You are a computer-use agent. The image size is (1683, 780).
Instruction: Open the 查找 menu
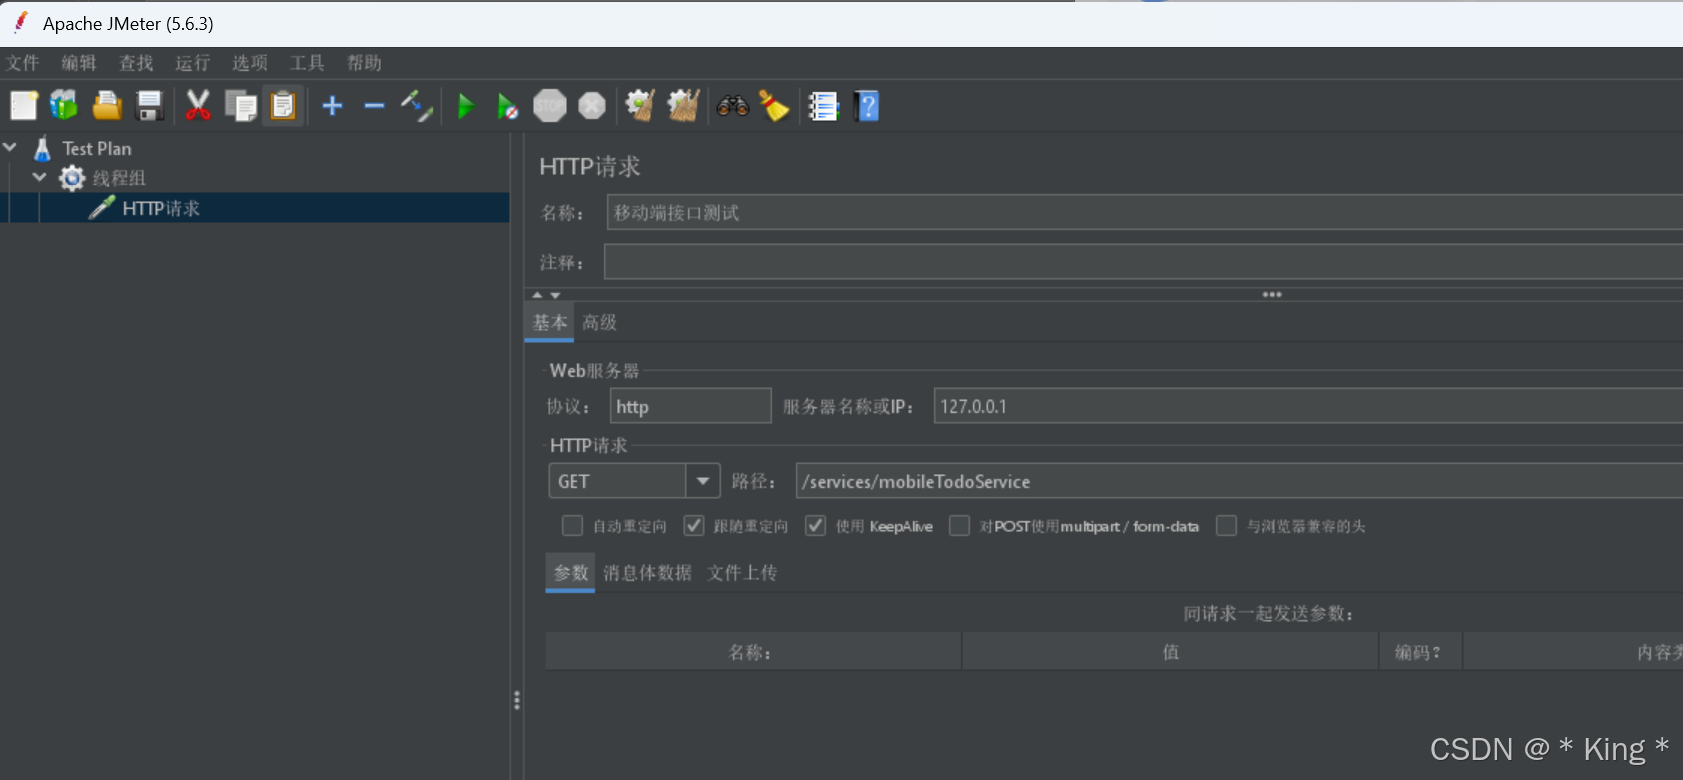click(136, 63)
